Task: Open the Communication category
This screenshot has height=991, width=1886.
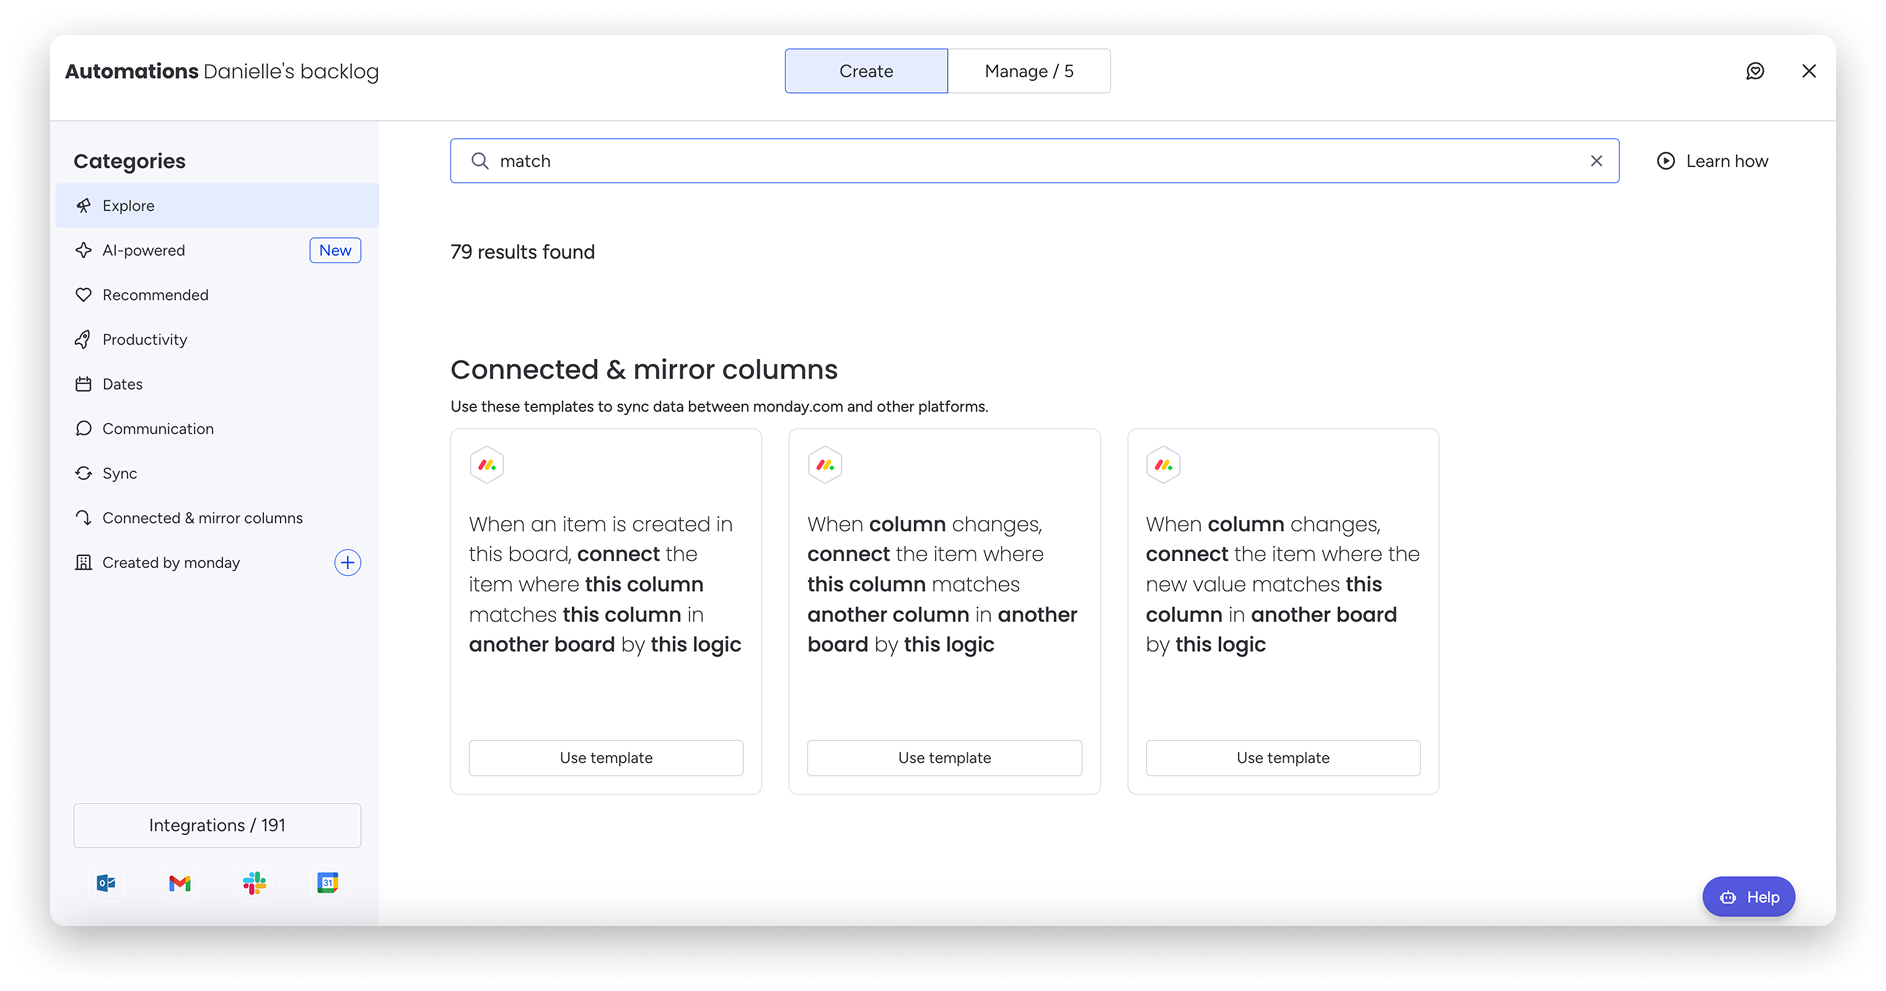Action: coord(218,429)
